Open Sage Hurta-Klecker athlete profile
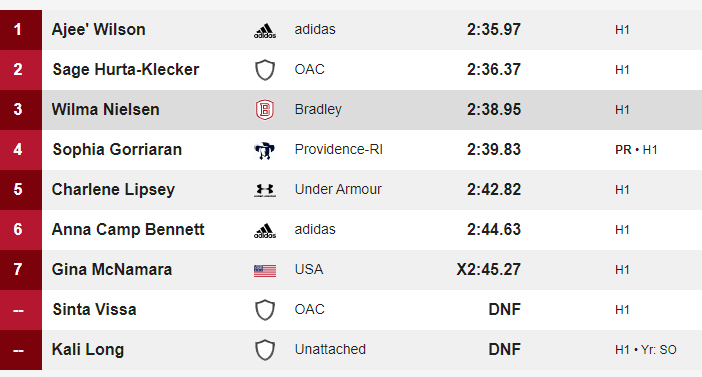Image resolution: width=702 pixels, height=377 pixels. 125,69
